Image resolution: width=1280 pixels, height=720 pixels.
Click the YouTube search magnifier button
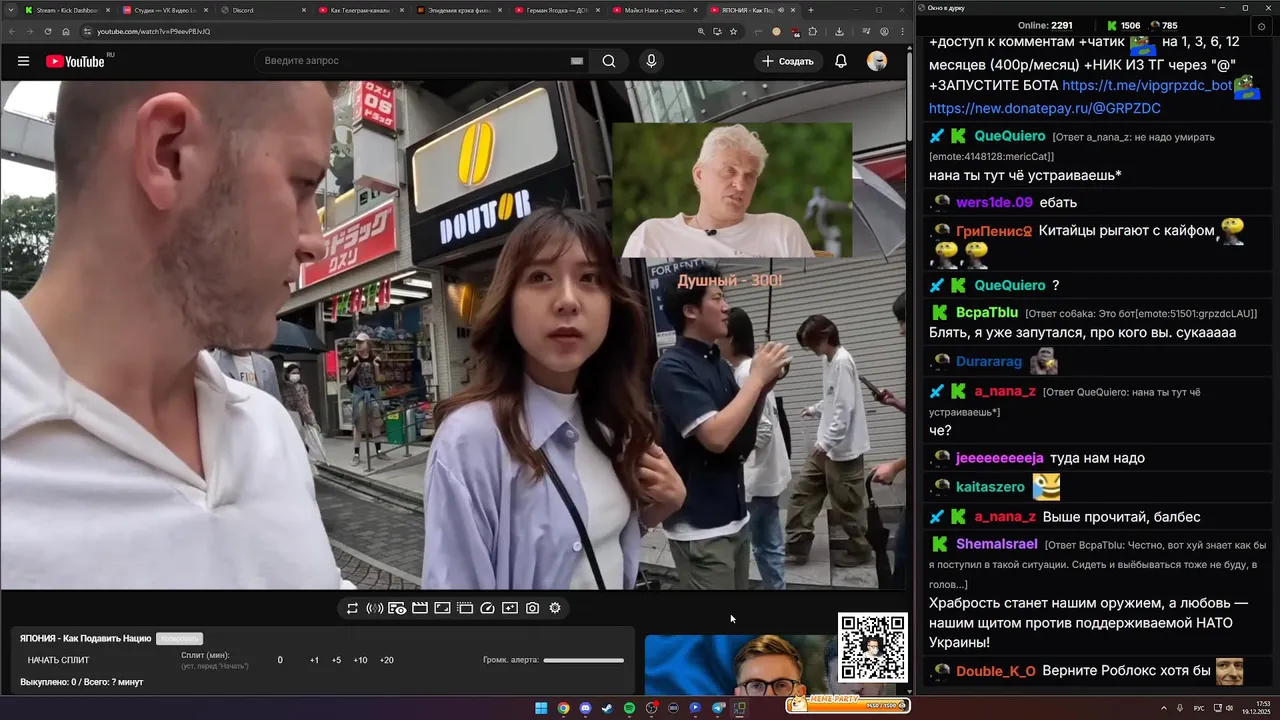coord(609,61)
